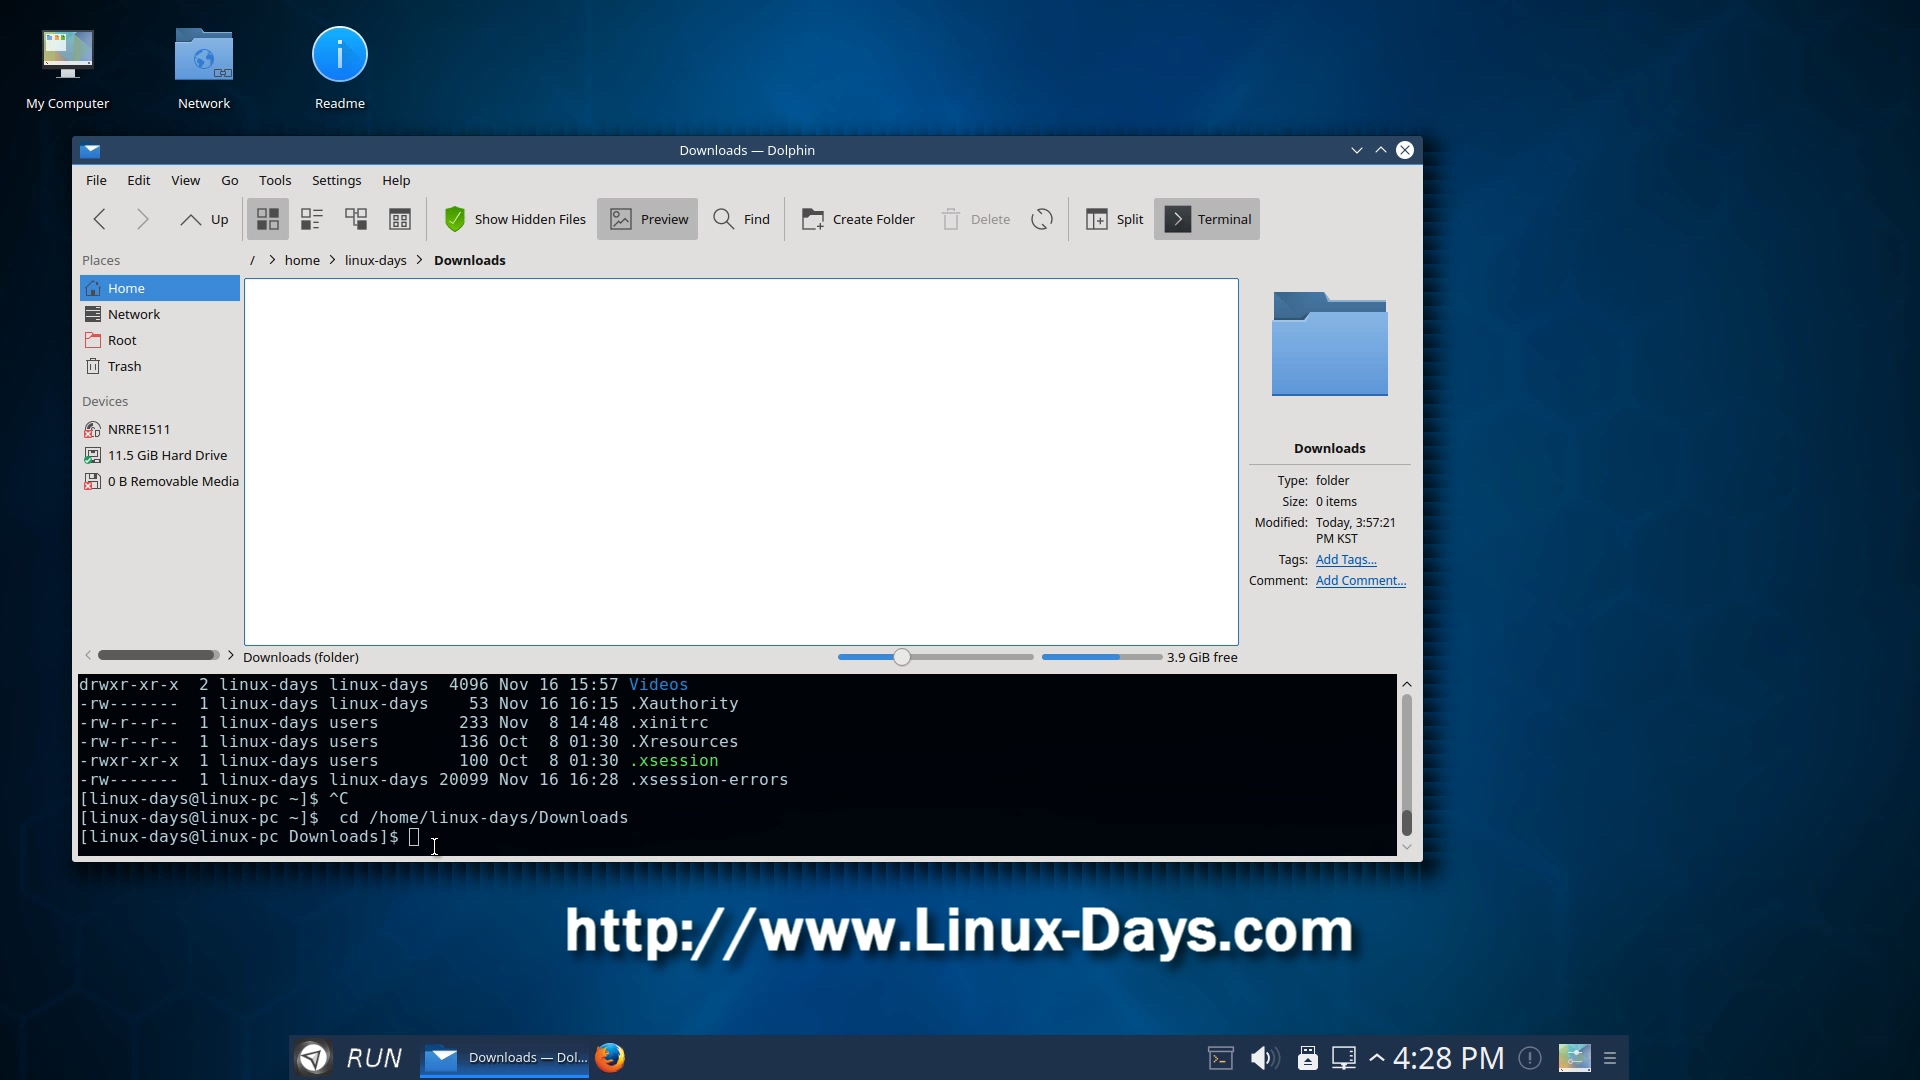Go up one folder level
Screen dimensions: 1920x1080
click(204, 219)
